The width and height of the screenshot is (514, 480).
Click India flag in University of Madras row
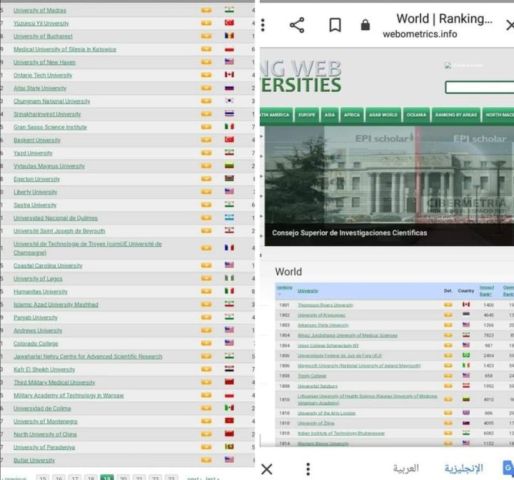[x=229, y=10]
